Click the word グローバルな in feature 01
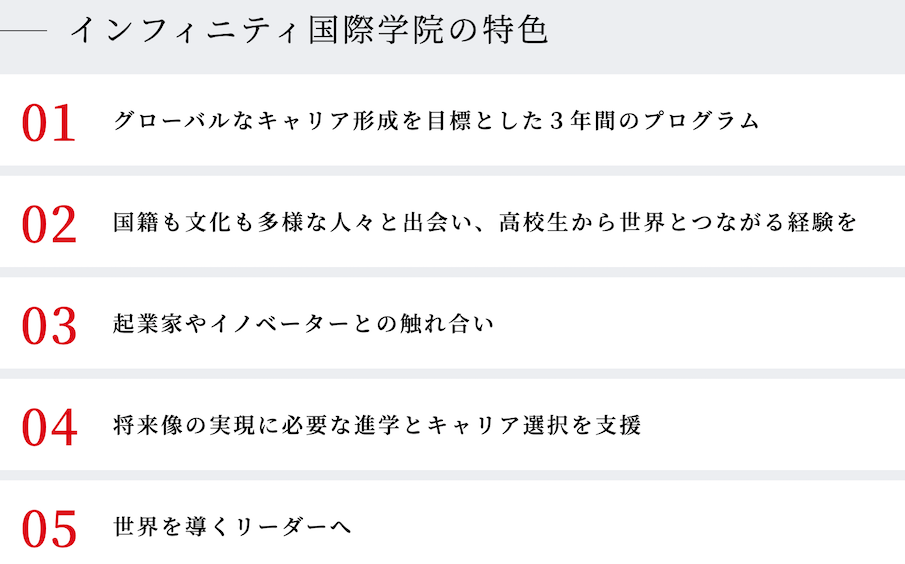905x564 pixels. coord(183,121)
